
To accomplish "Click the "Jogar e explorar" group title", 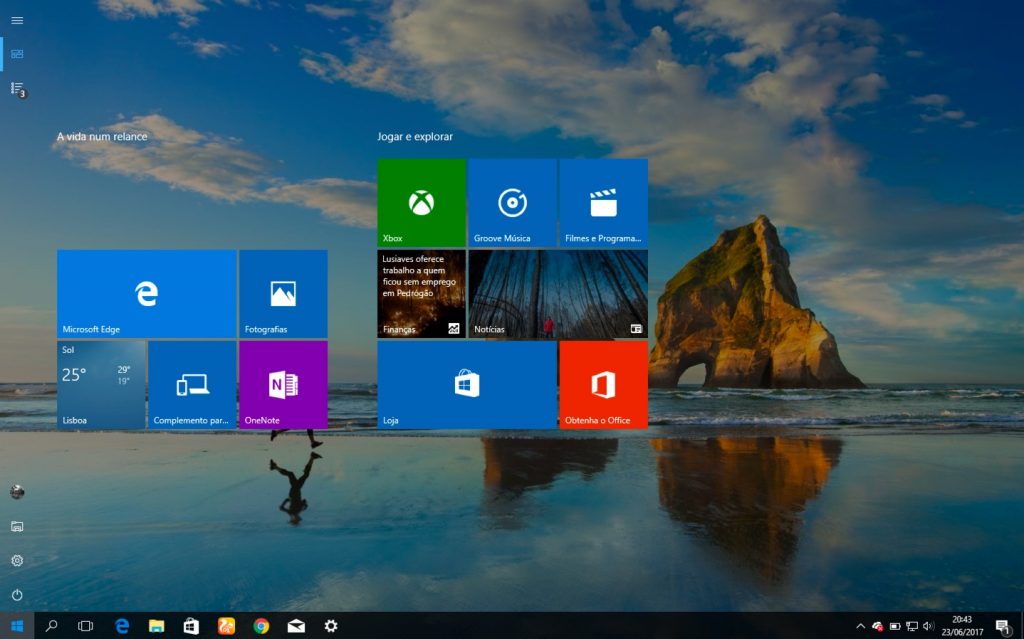I will coord(415,137).
